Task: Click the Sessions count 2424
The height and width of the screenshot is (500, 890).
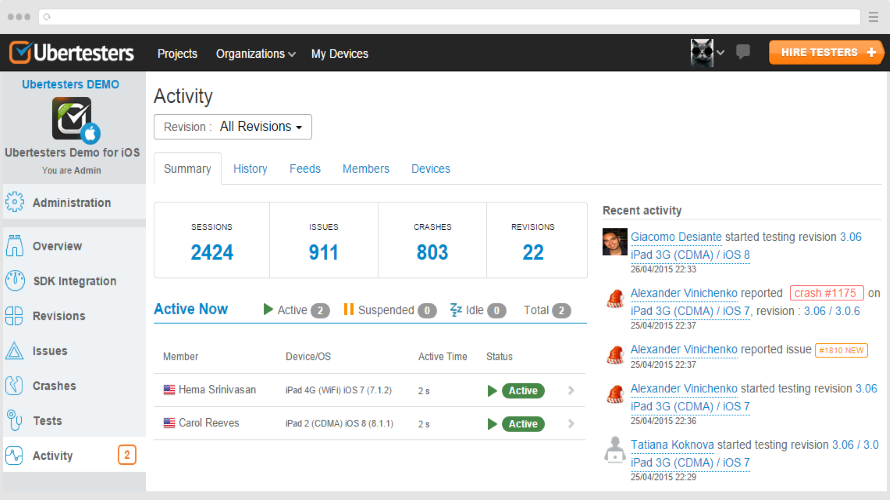Action: click(x=212, y=252)
